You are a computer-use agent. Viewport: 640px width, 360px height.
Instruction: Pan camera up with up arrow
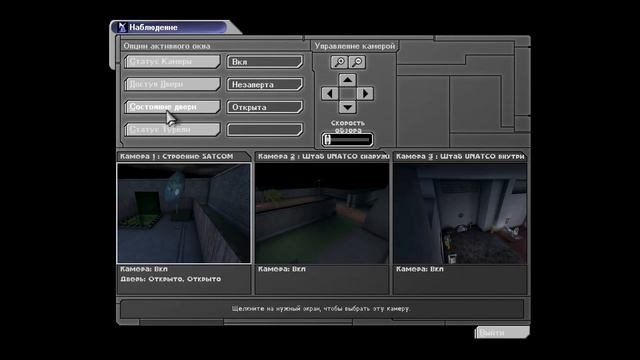coord(347,80)
